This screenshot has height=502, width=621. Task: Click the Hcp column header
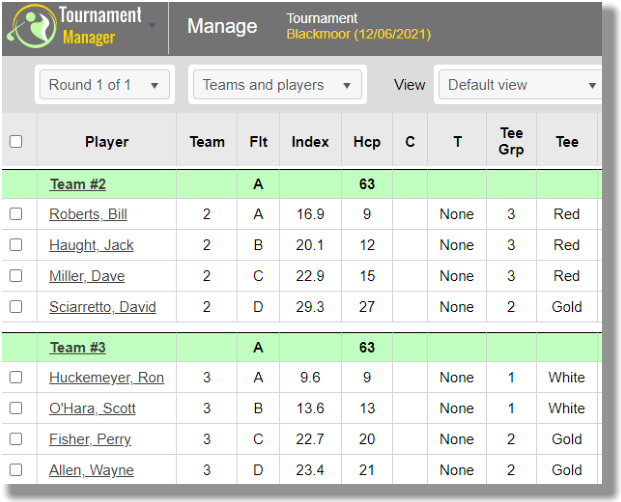point(367,142)
